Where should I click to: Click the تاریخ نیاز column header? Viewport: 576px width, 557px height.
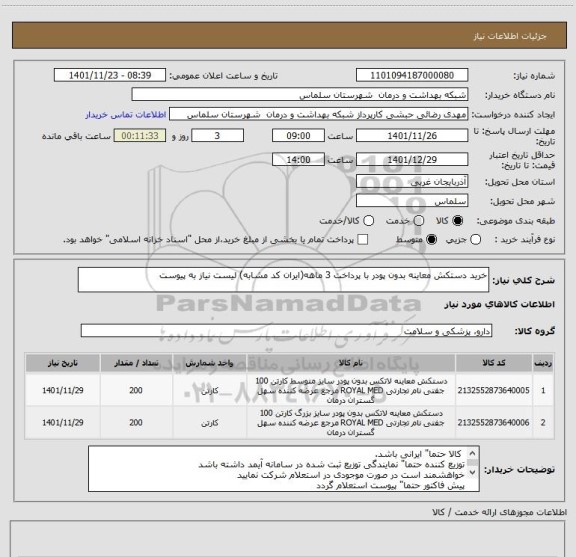[62, 363]
